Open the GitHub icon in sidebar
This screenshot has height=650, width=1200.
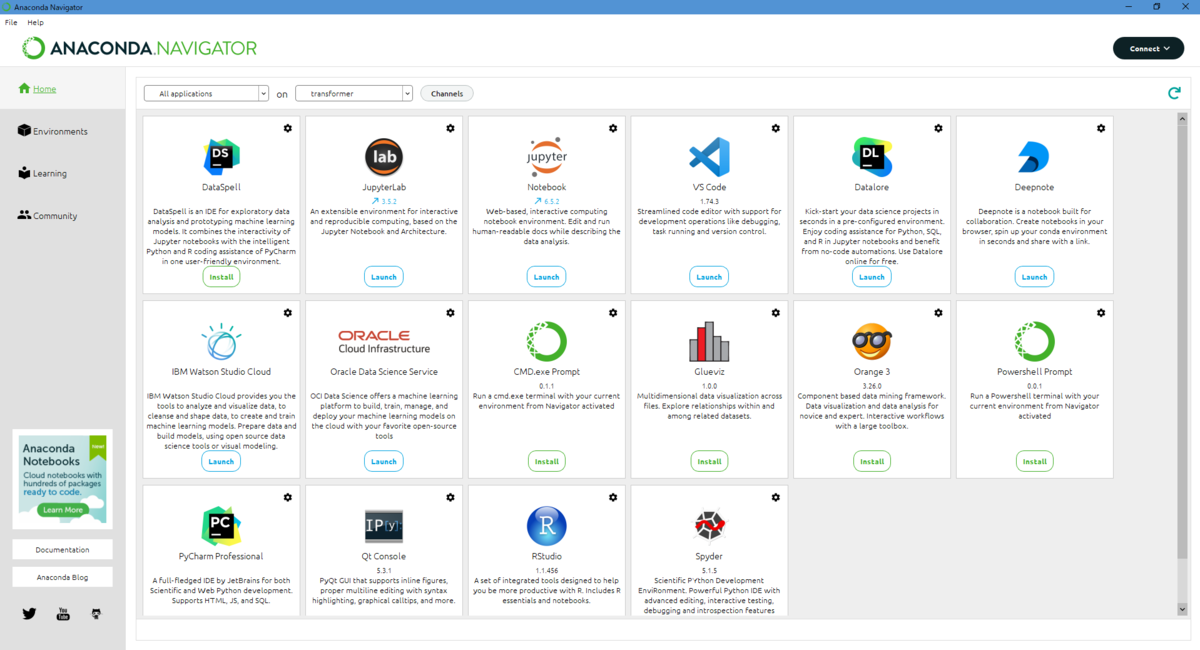click(96, 613)
